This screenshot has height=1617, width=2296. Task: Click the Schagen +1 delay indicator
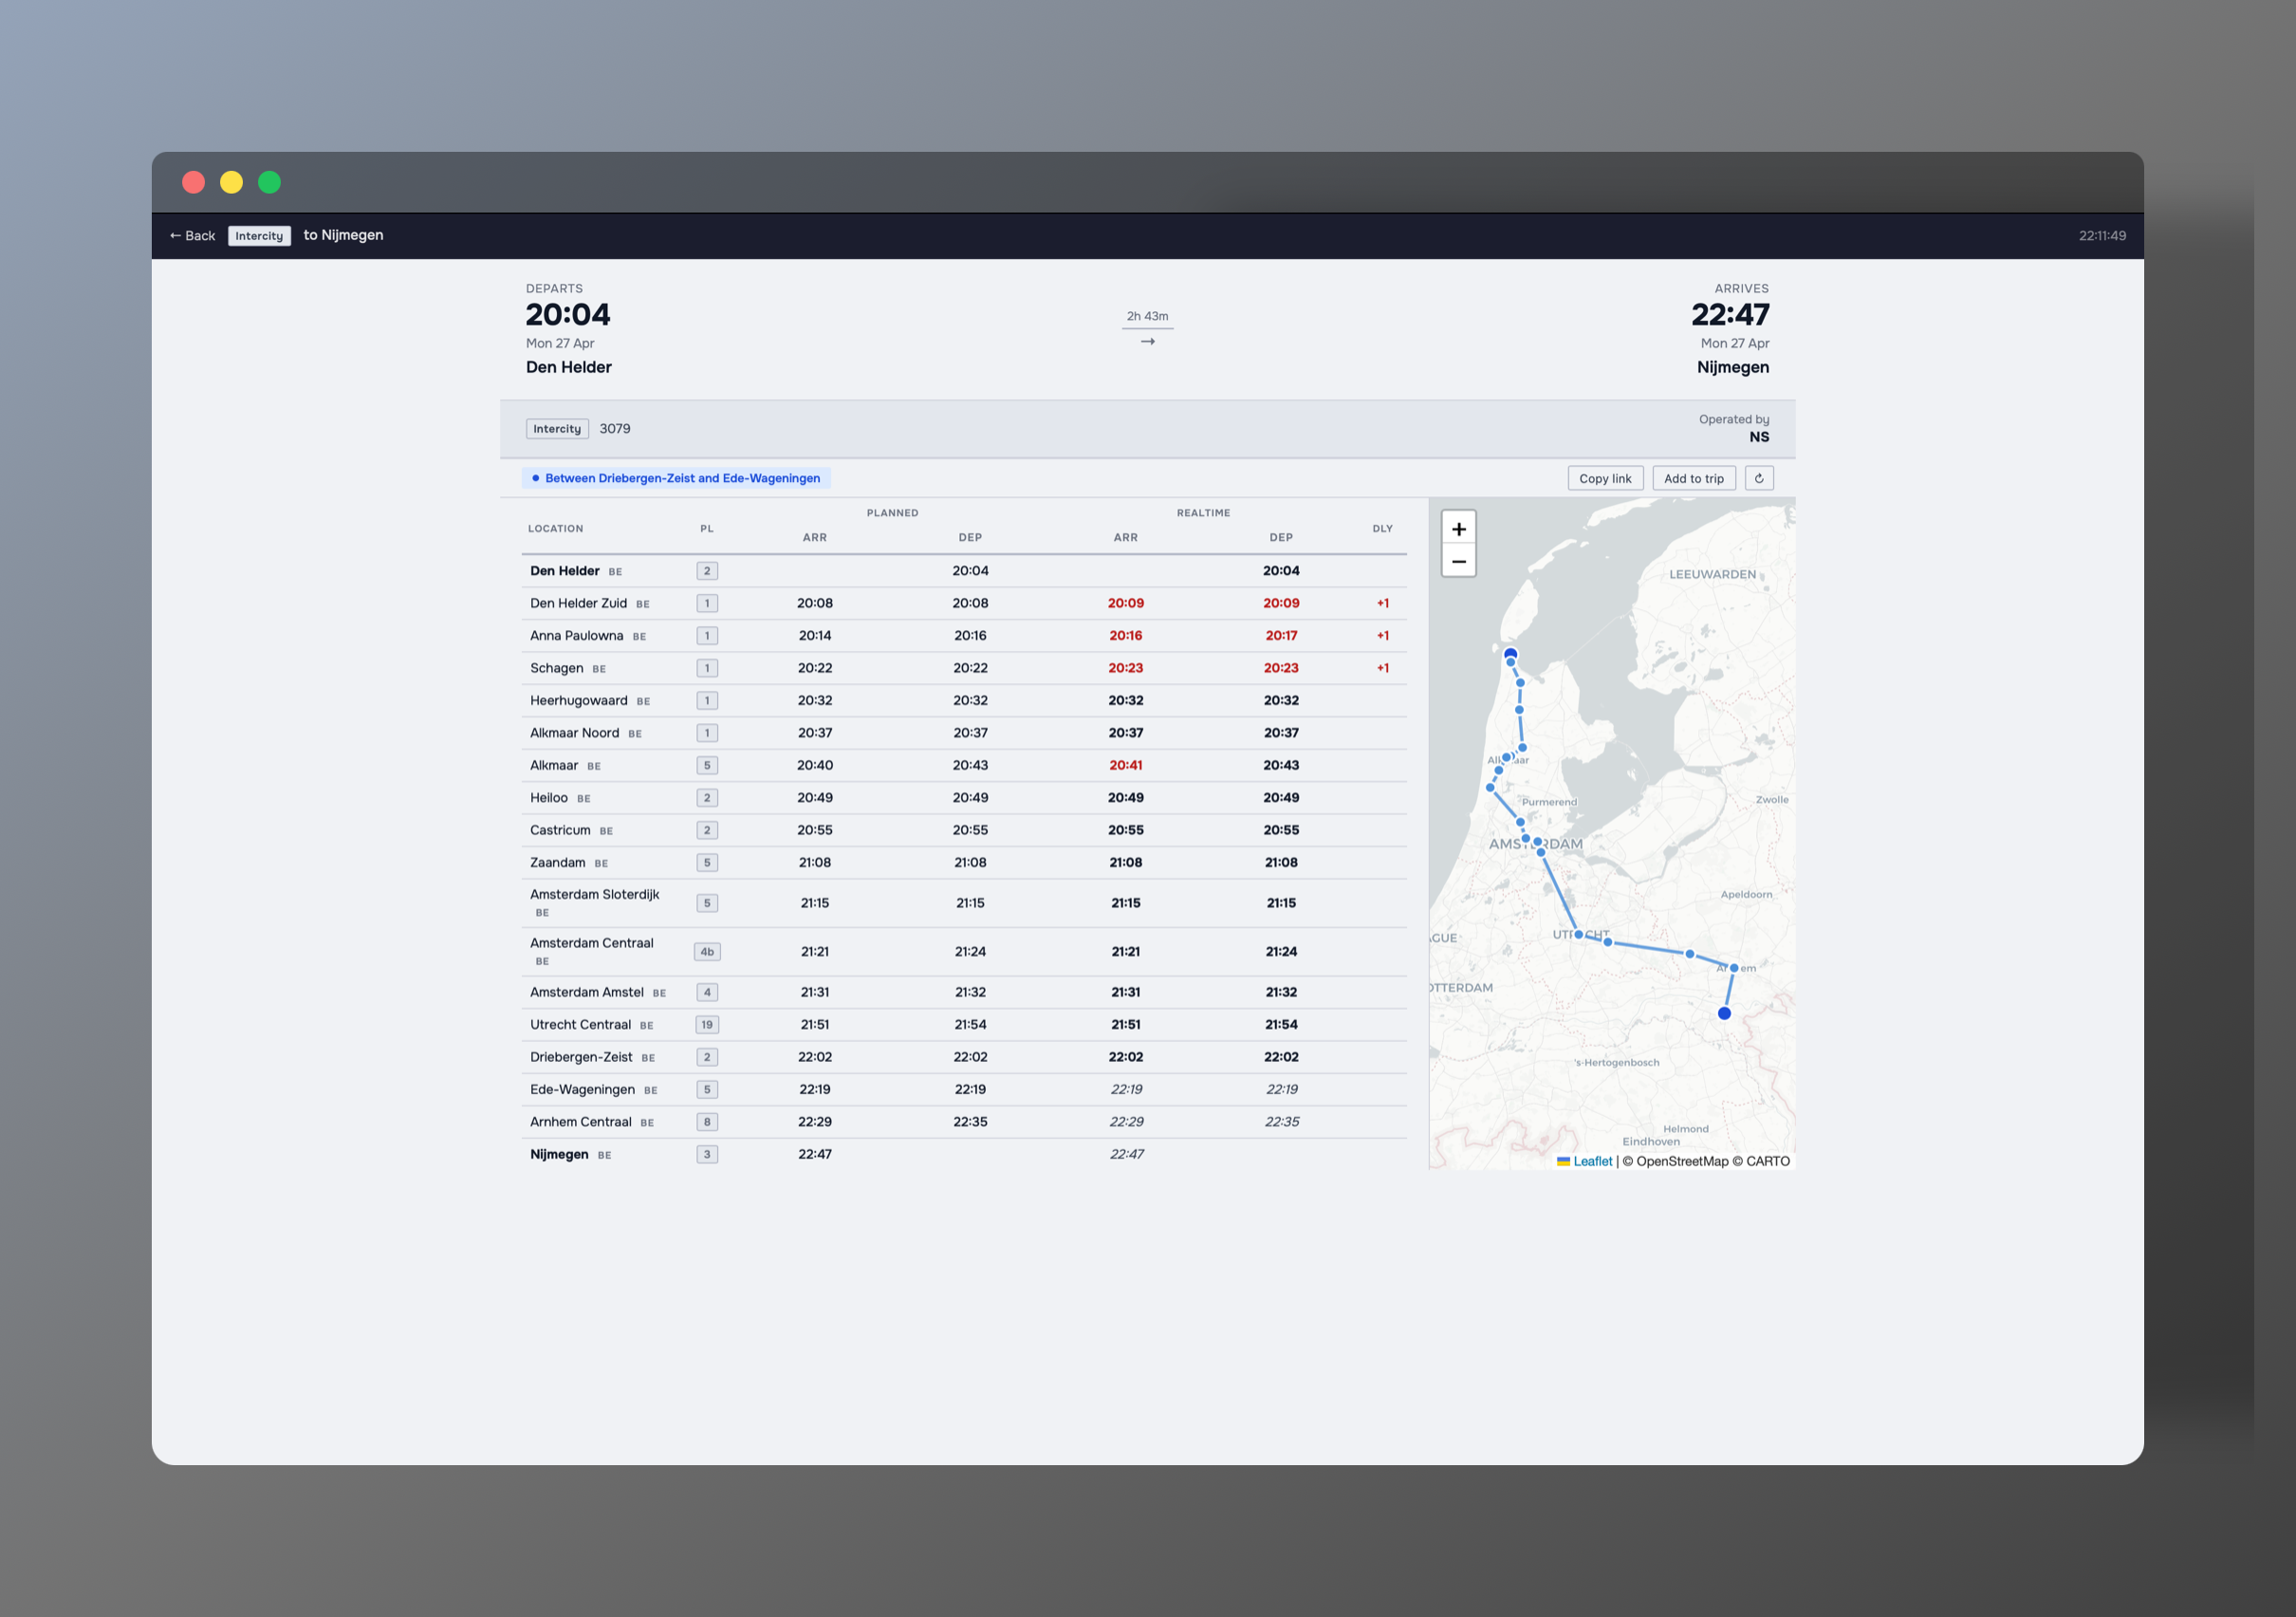click(x=1382, y=668)
